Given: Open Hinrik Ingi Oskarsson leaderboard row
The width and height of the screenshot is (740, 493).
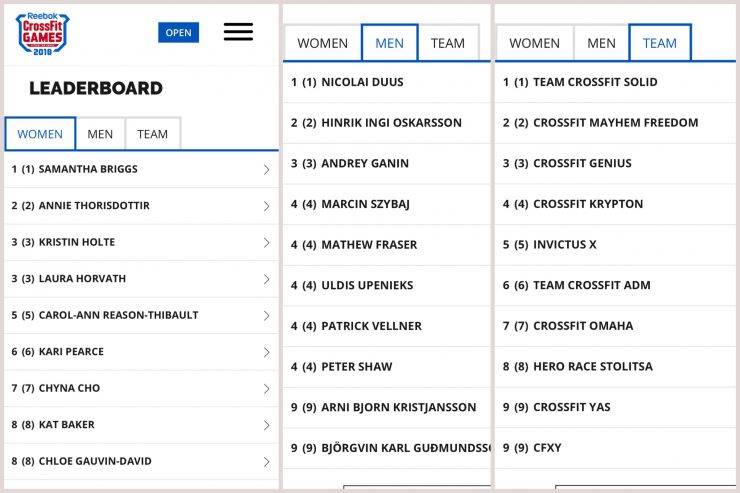Looking at the screenshot, I should click(387, 123).
